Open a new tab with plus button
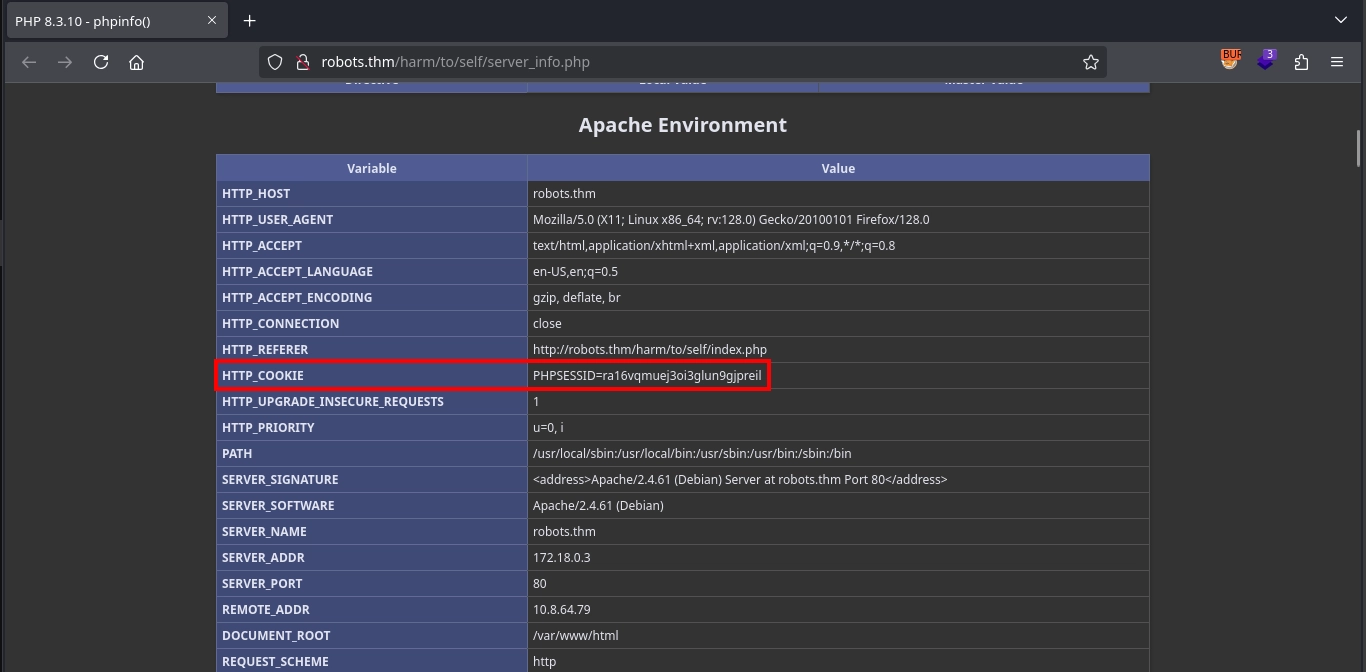The height and width of the screenshot is (672, 1366). (250, 21)
